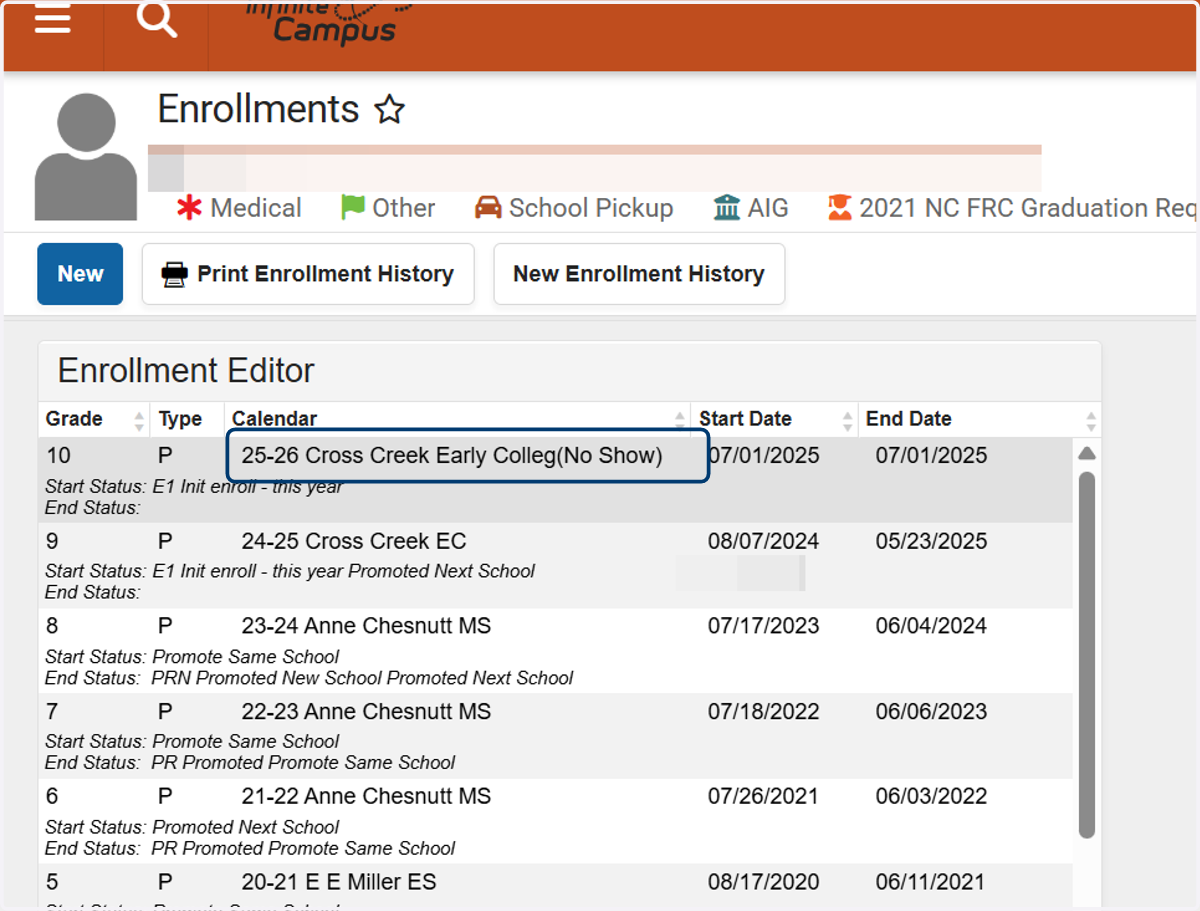Viewport: 1200px width, 911px height.
Task: Favorite the Enrollments page with the star
Action: pos(389,109)
